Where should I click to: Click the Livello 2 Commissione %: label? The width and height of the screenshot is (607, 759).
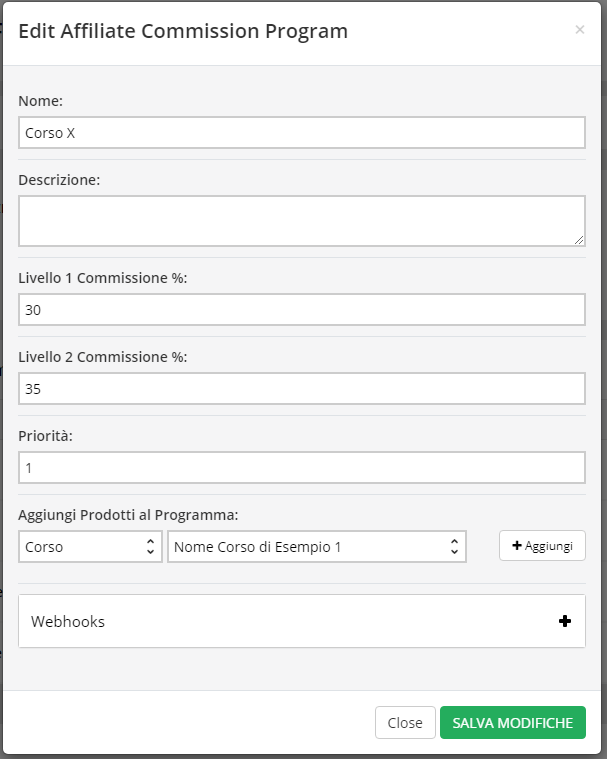pos(103,357)
